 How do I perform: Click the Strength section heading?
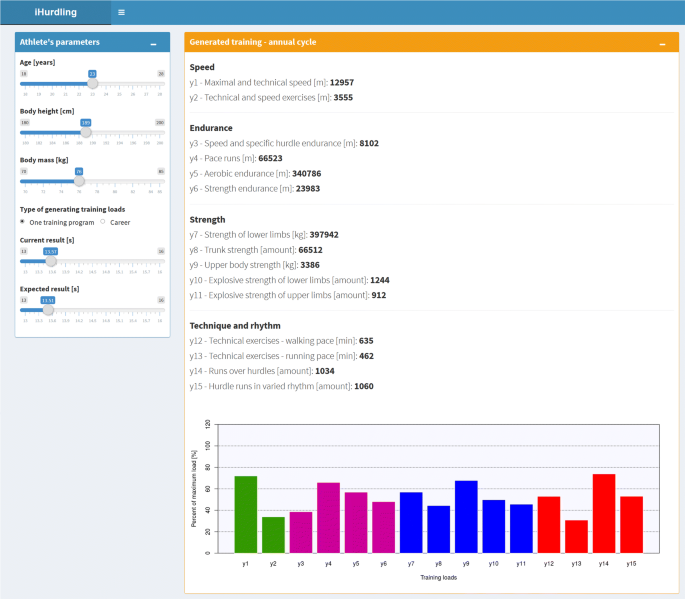point(207,220)
